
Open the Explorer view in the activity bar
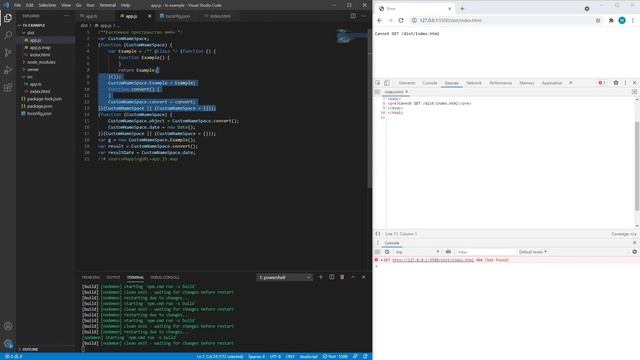tap(8, 18)
